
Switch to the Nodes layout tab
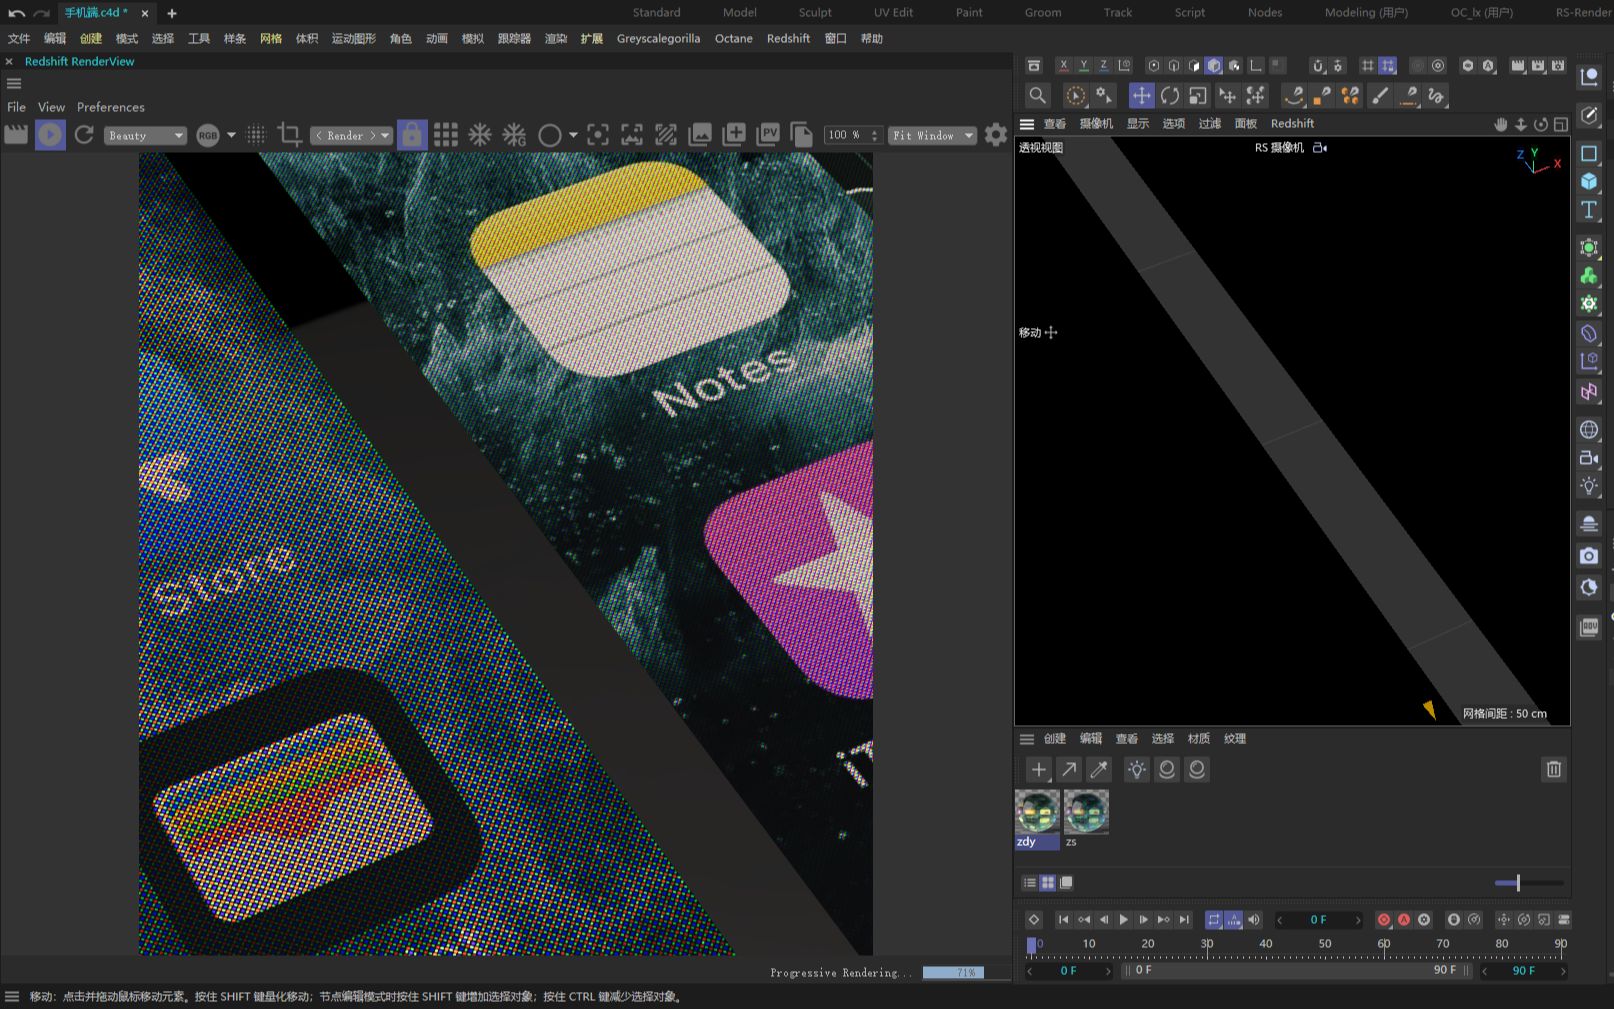pos(1265,12)
